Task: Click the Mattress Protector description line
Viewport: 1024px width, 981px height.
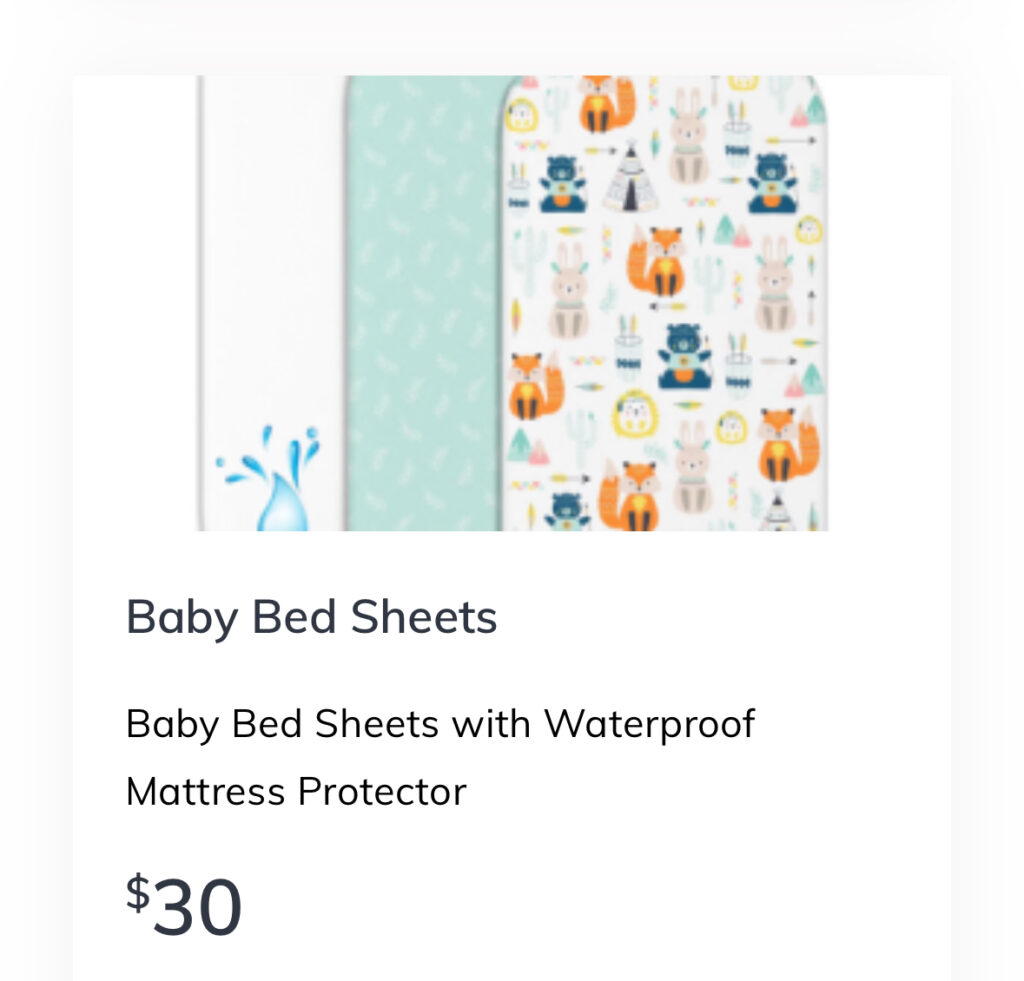Action: tap(296, 792)
